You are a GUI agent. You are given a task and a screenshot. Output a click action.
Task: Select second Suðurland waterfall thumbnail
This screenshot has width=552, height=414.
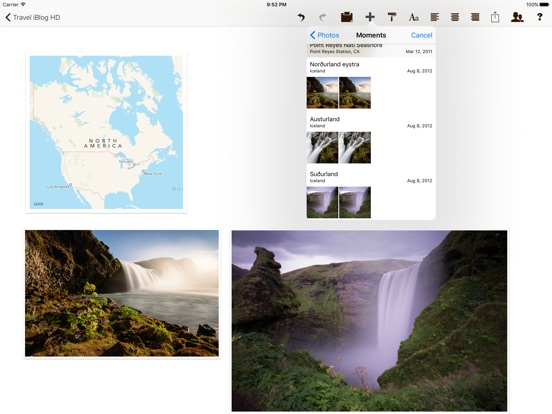[x=355, y=202]
